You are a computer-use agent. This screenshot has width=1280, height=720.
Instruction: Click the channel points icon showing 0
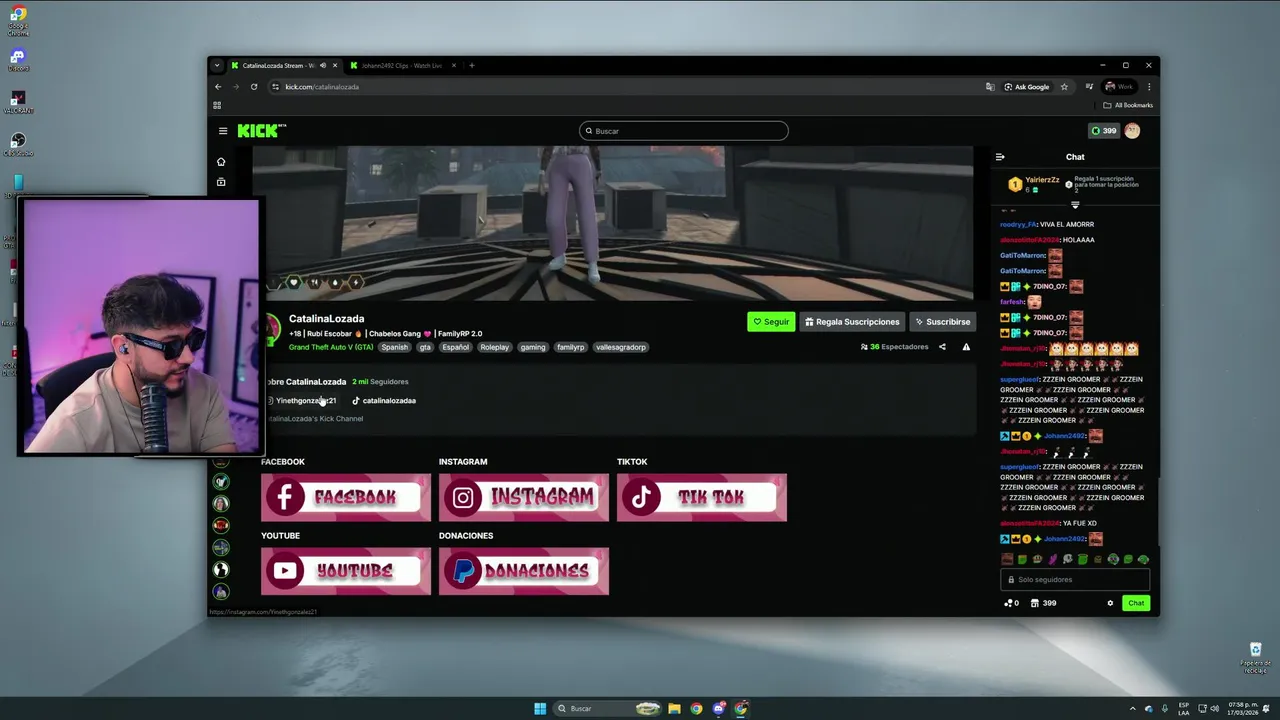click(x=1011, y=603)
